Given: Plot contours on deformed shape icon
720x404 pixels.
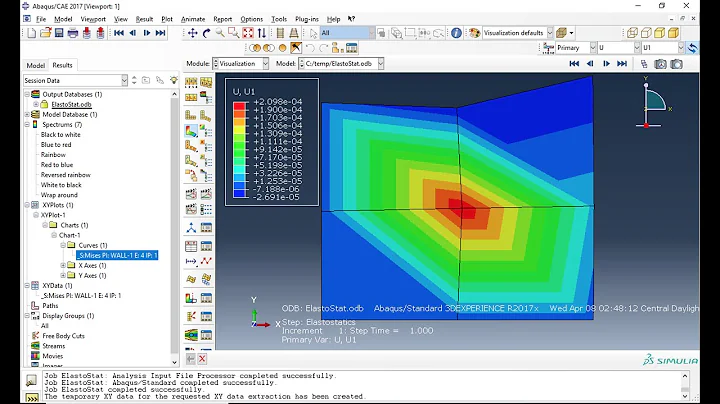Looking at the screenshot, I should point(191,131).
